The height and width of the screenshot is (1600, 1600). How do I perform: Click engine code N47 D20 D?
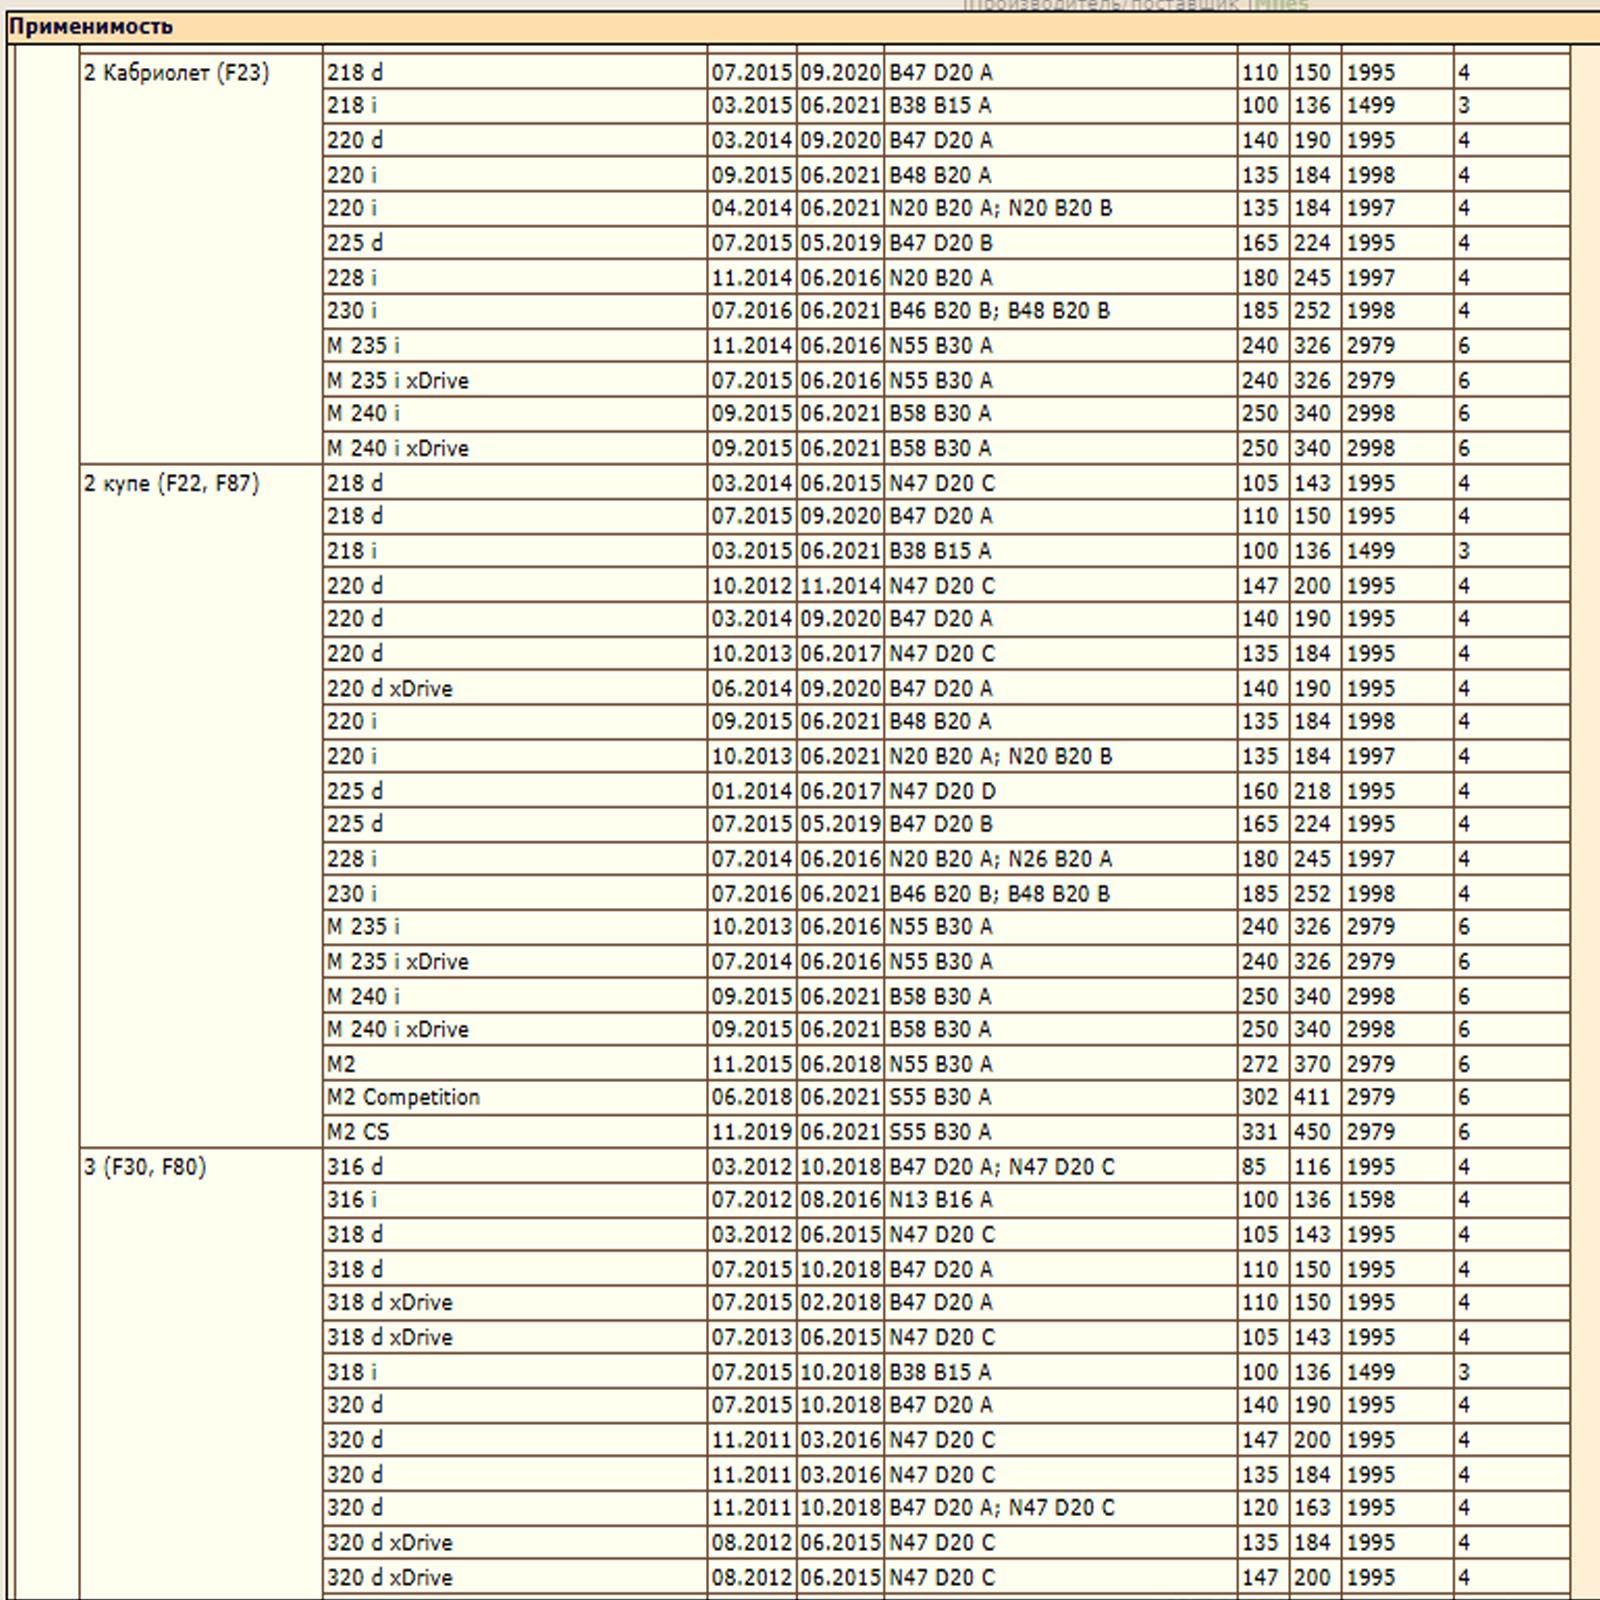942,791
